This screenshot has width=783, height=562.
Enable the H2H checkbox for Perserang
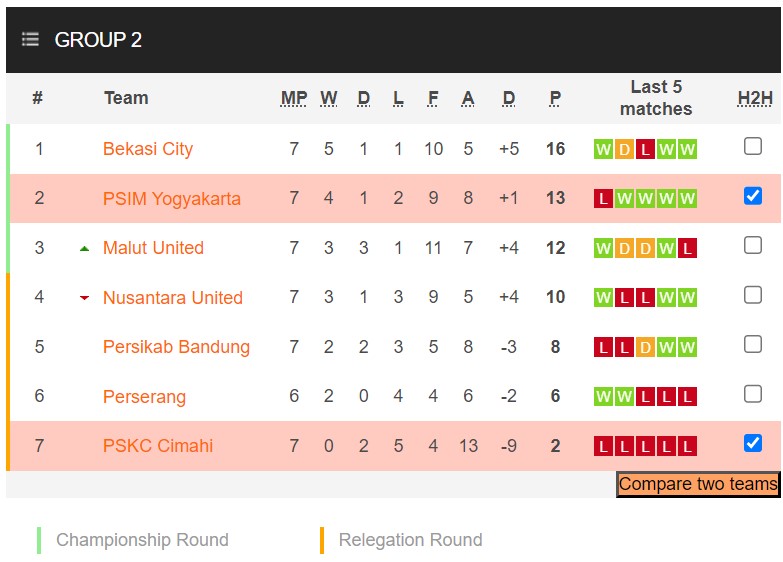pyautogui.click(x=753, y=394)
